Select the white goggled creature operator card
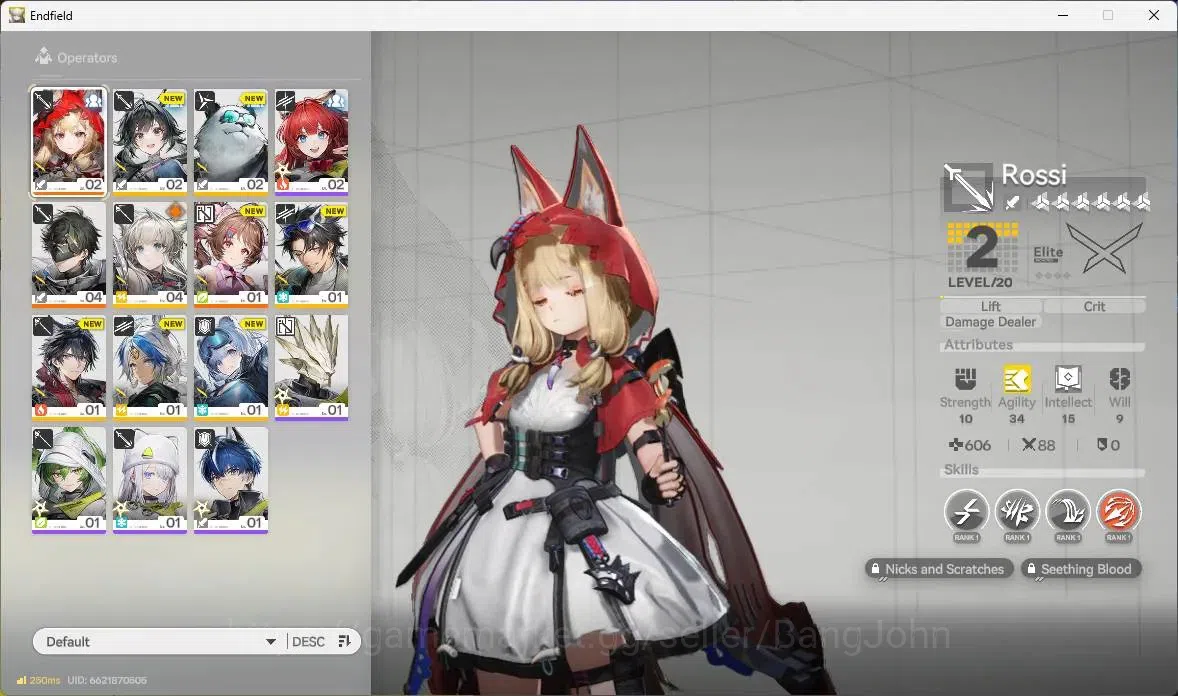Screen dimensions: 1178x696 (231, 141)
